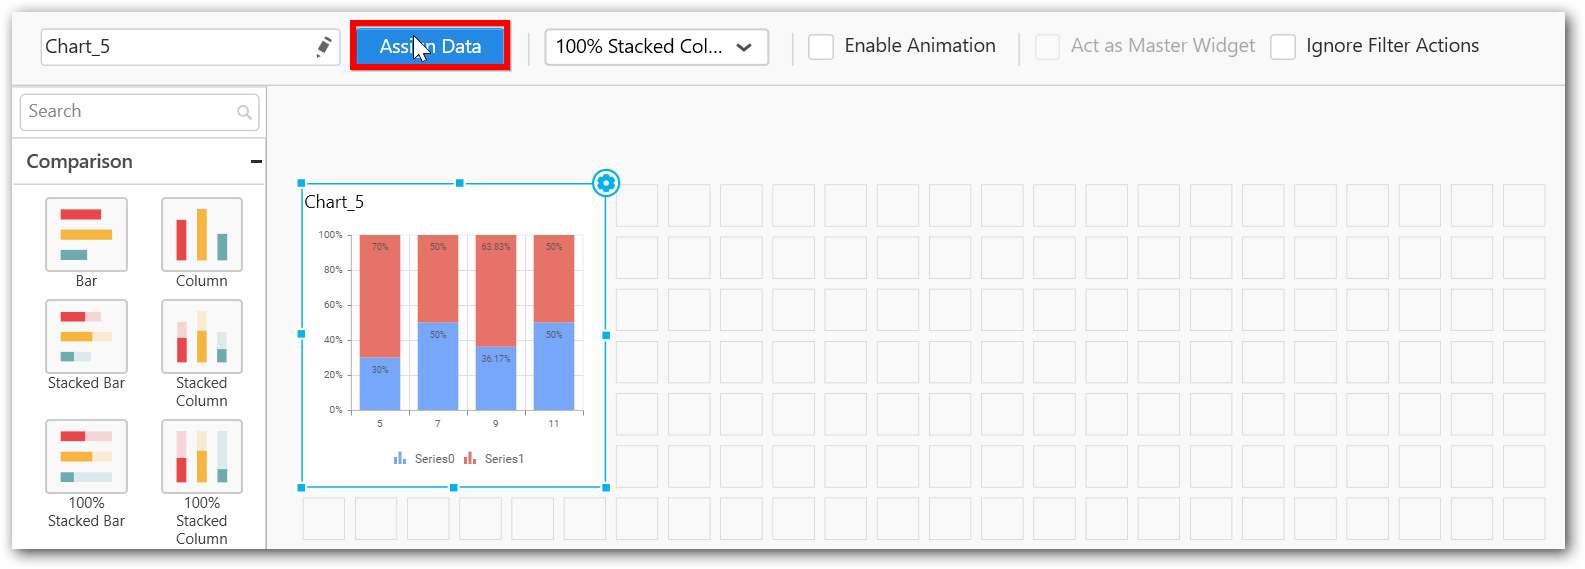This screenshot has width=1585, height=569.
Task: Select the Bar chart icon
Action: (86, 234)
